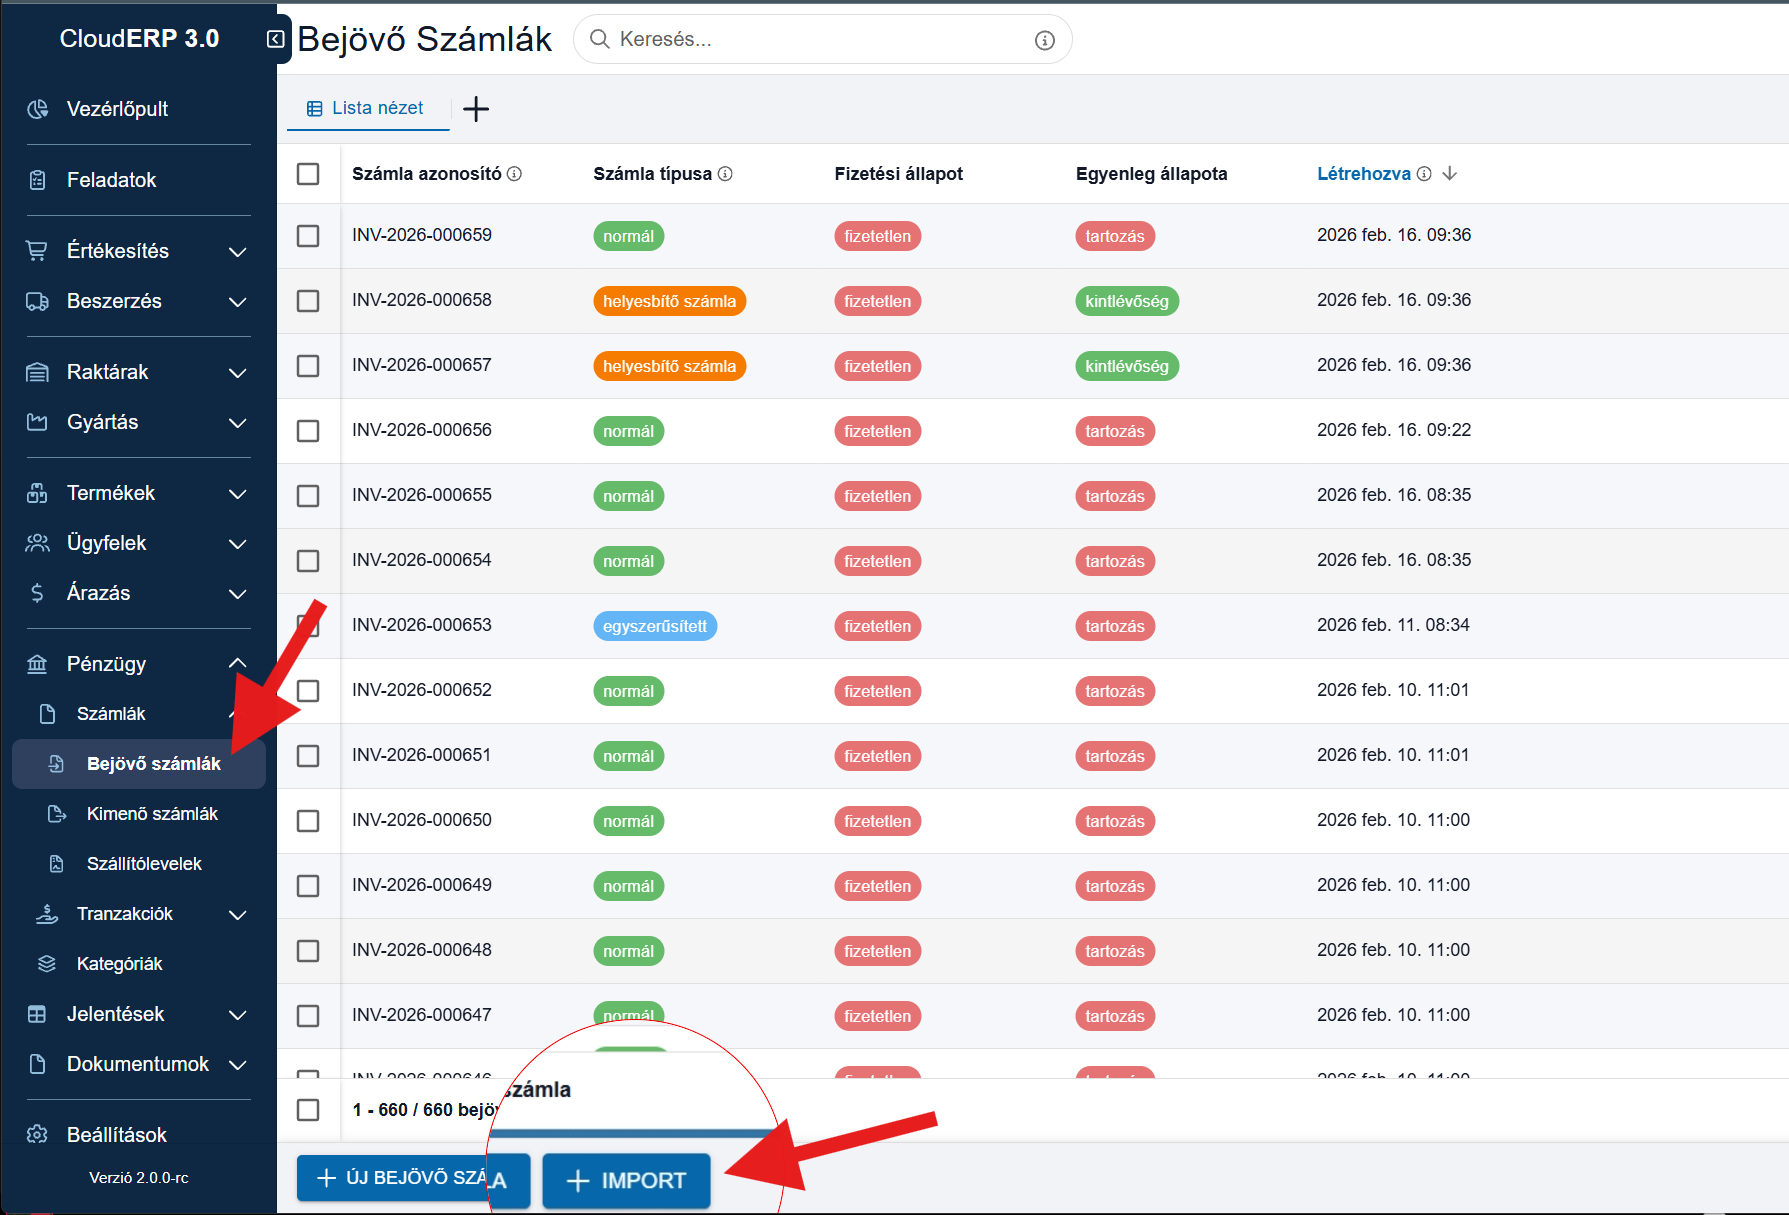Check the row INV-2026-000656 checkbox
The width and height of the screenshot is (1789, 1215).
pyautogui.click(x=308, y=431)
